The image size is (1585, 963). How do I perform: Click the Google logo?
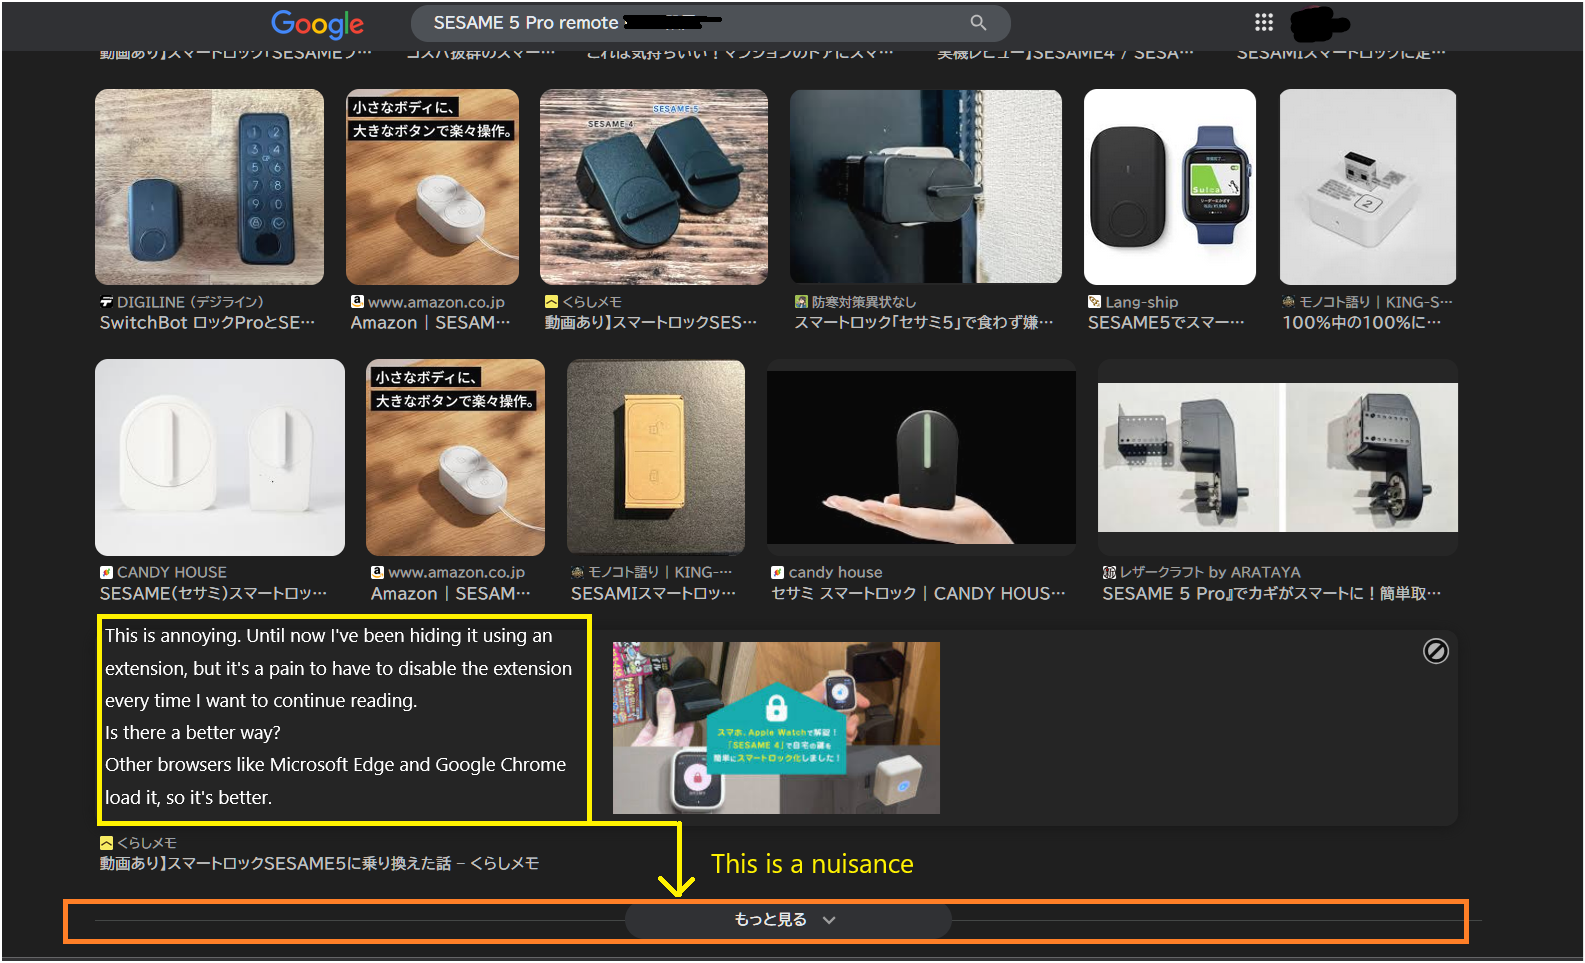click(317, 24)
